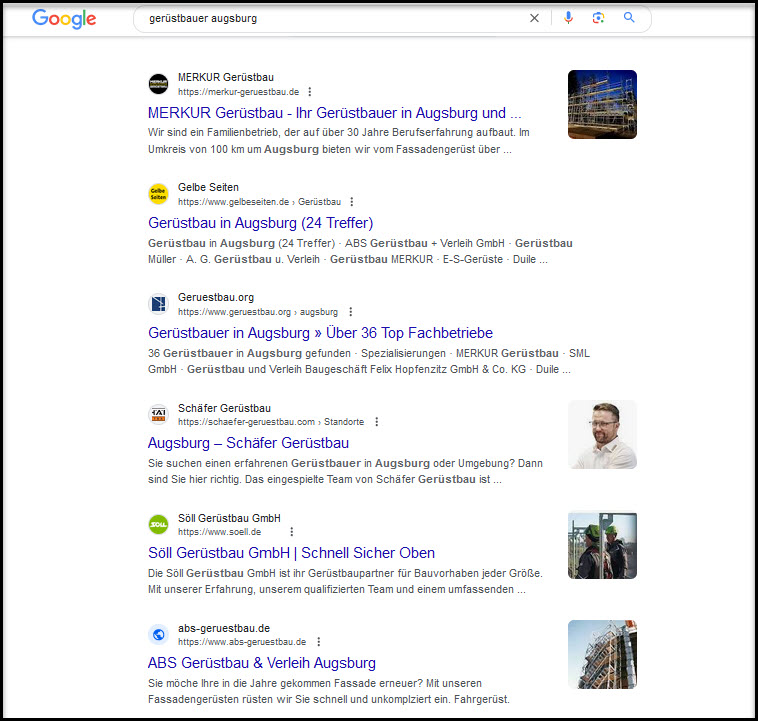The width and height of the screenshot is (758, 721).
Task: Open more options for schaefer-geruestbau.com result
Action: tap(377, 422)
